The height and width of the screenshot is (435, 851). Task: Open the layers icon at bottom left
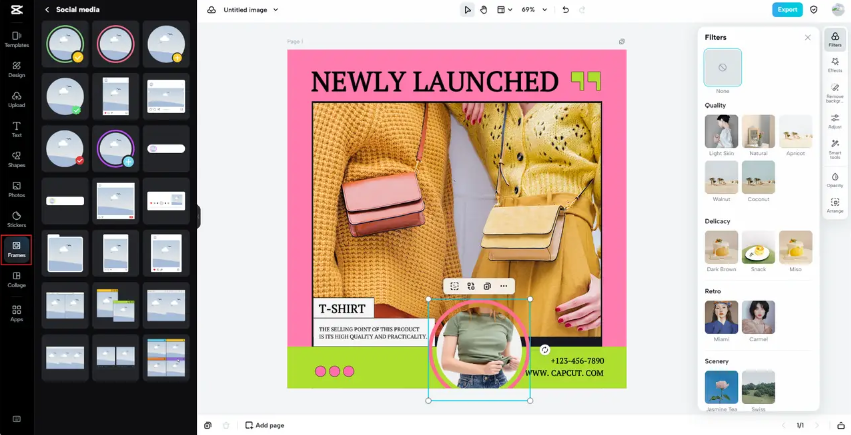click(x=207, y=425)
